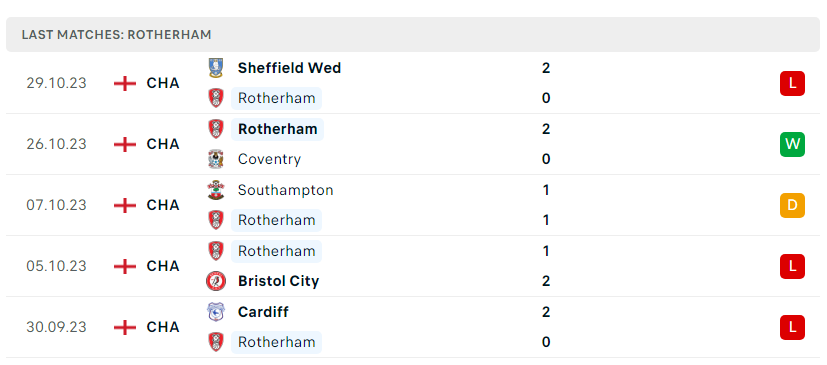Click the Coventry club crest icon
This screenshot has height=365, width=827.
[x=216, y=159]
